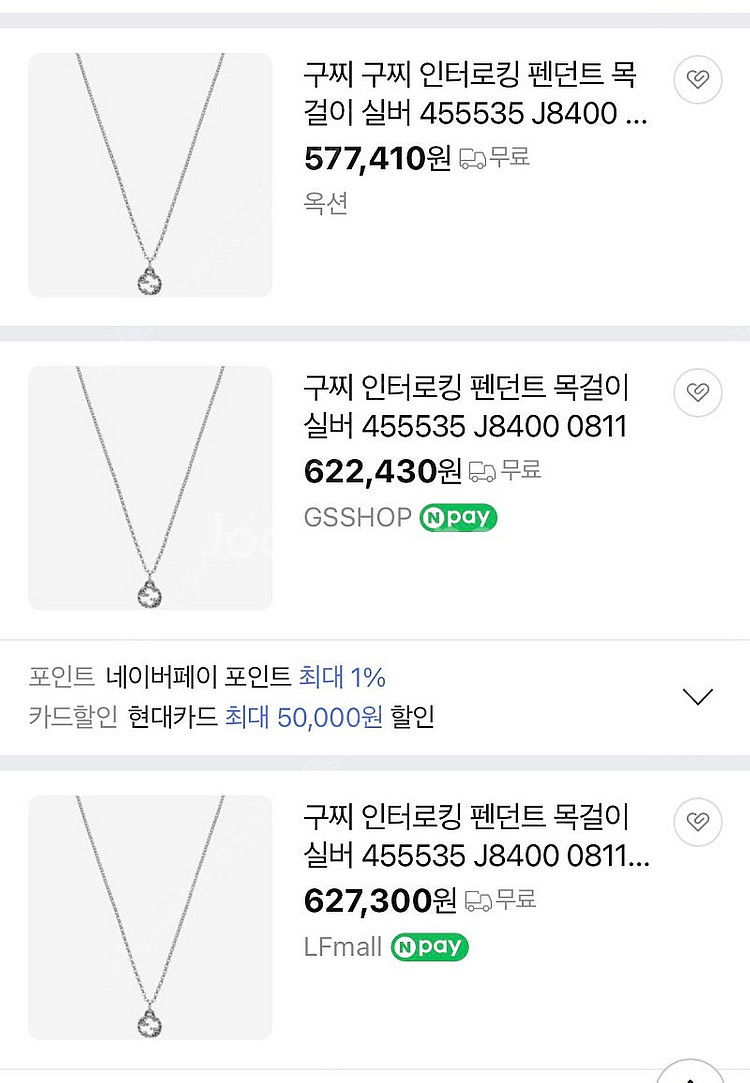750x1083 pixels.
Task: Toggle wishlist heart on GSSHOP listing
Action: (x=698, y=392)
